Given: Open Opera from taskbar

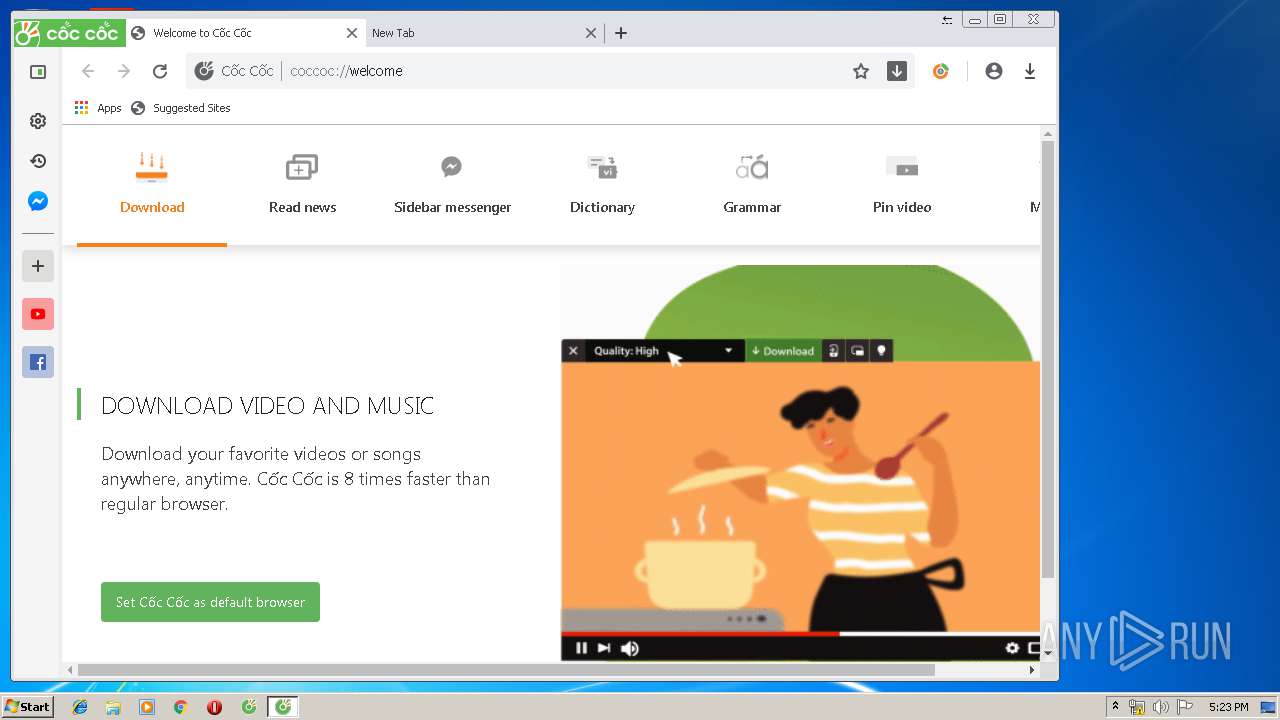Looking at the screenshot, I should click(214, 707).
